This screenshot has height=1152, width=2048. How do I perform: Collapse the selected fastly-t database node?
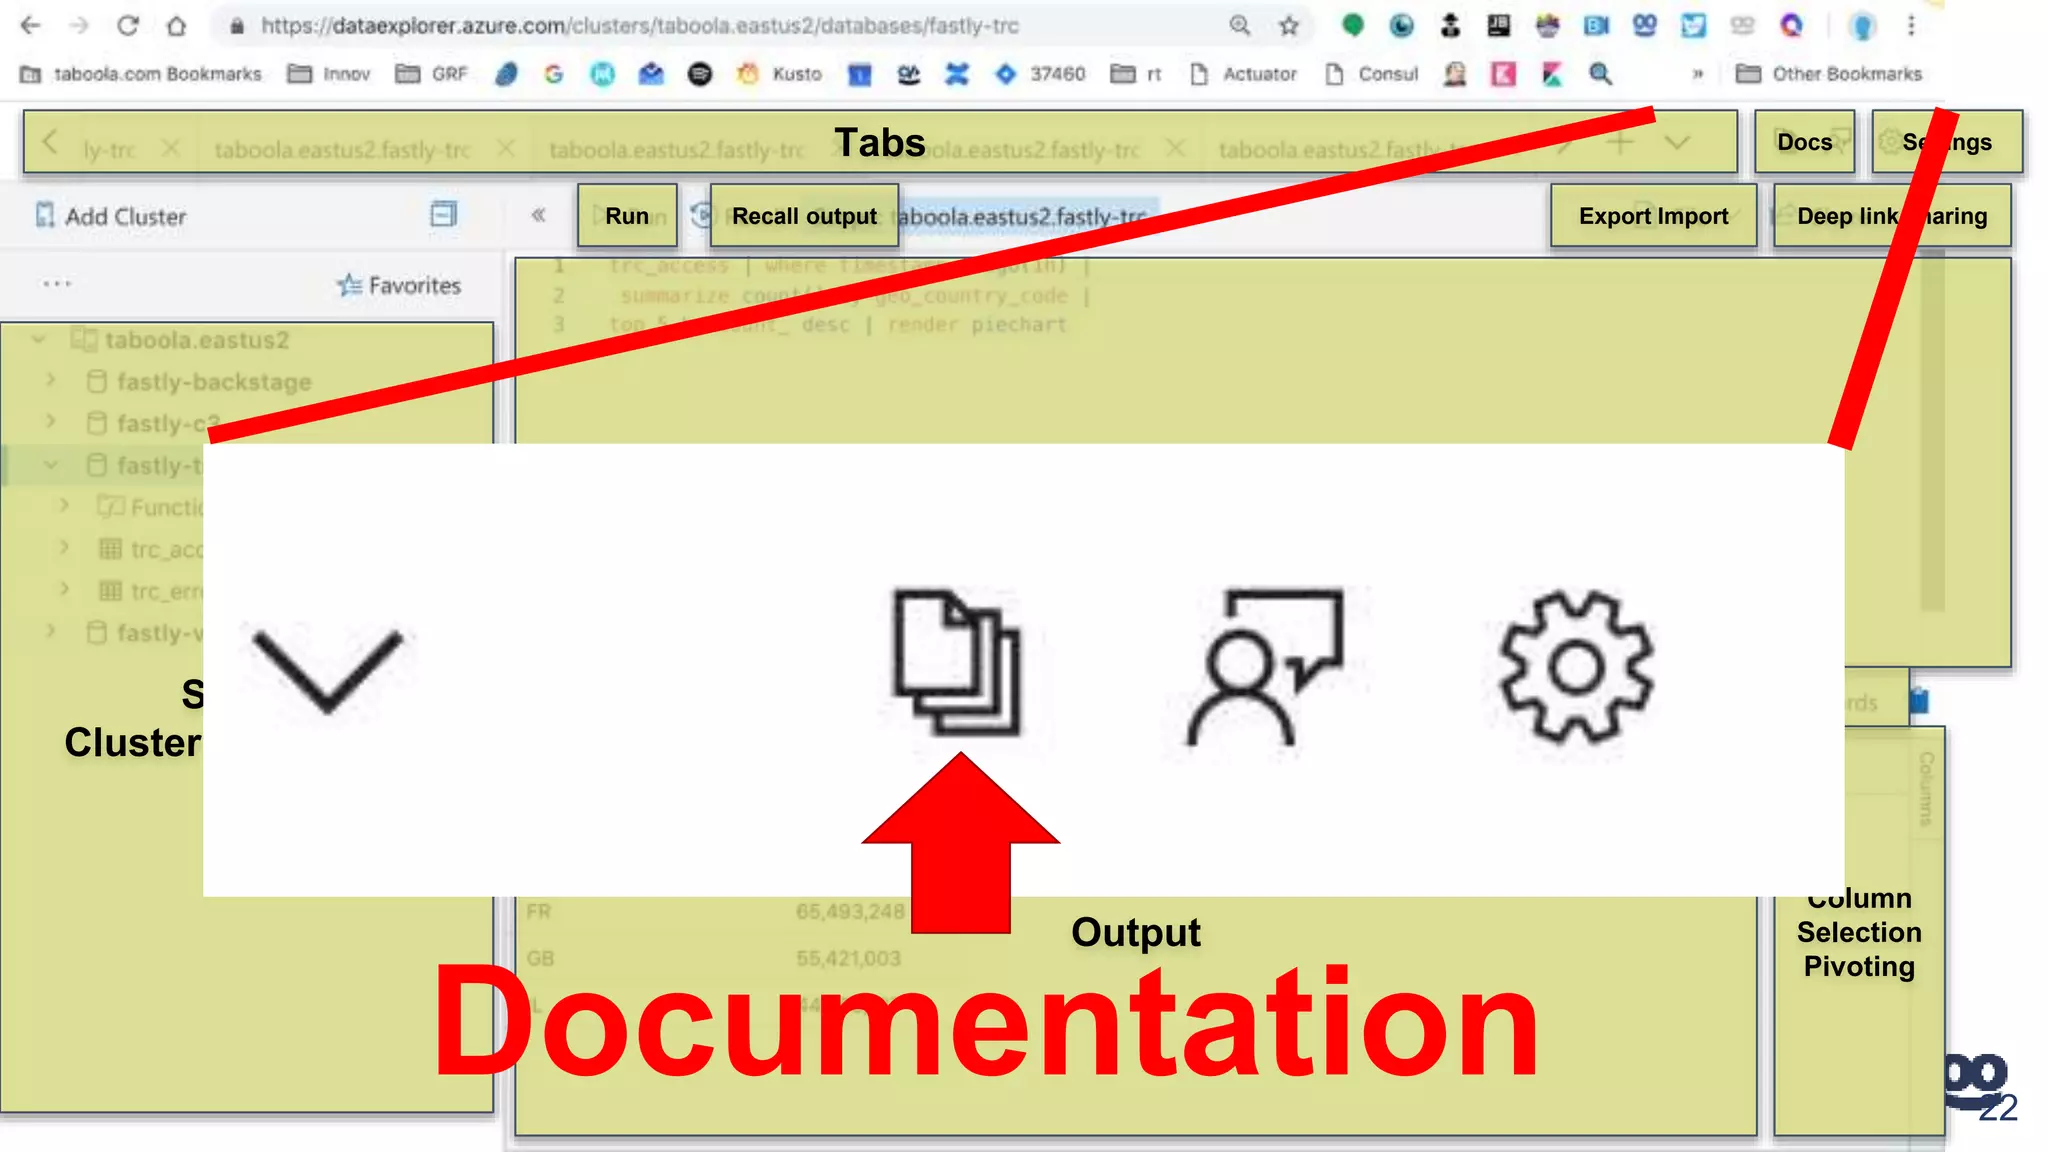[x=51, y=465]
